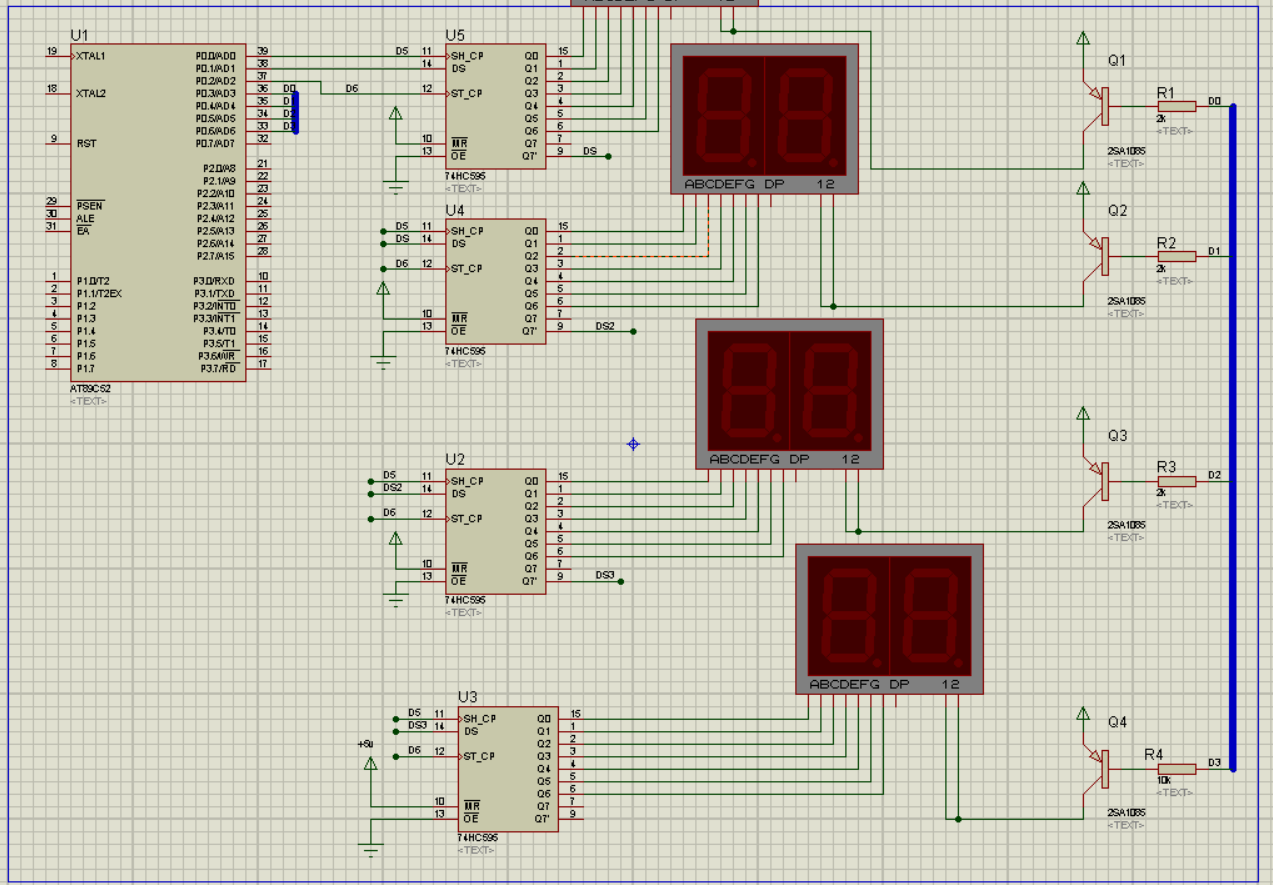Select the U2 74HC595 shift register

[495, 531]
